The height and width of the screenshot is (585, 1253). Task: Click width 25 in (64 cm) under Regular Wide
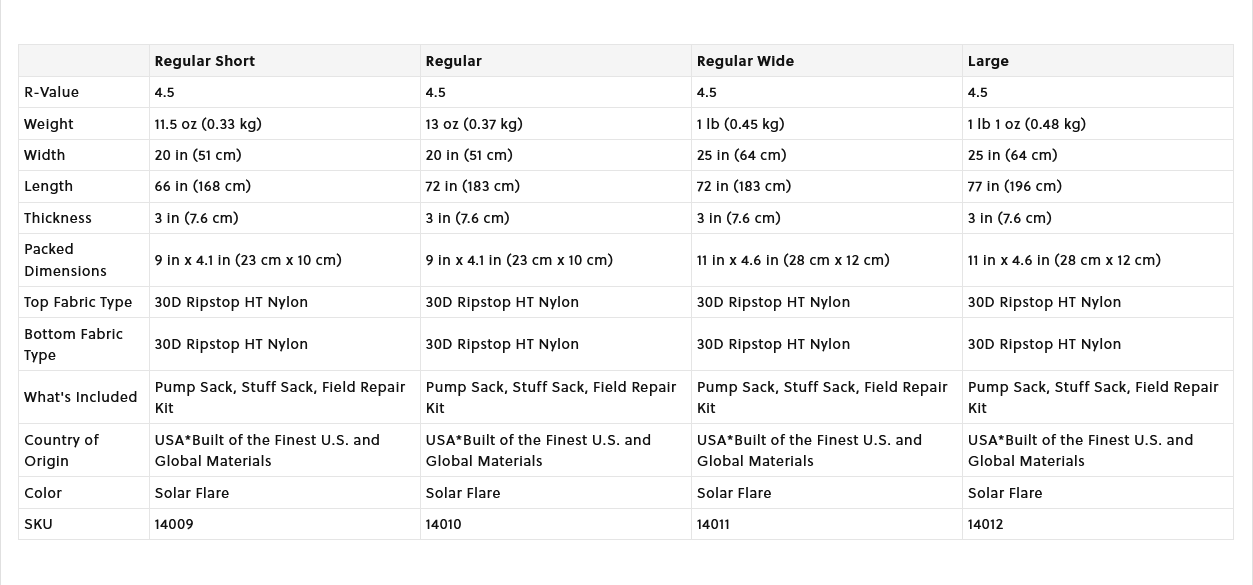tap(741, 155)
